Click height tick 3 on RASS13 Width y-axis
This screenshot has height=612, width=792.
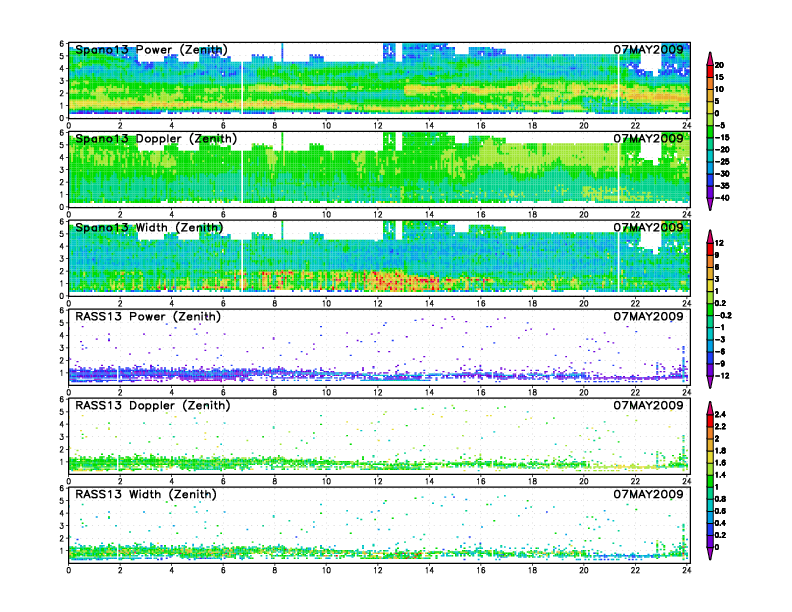point(62,526)
